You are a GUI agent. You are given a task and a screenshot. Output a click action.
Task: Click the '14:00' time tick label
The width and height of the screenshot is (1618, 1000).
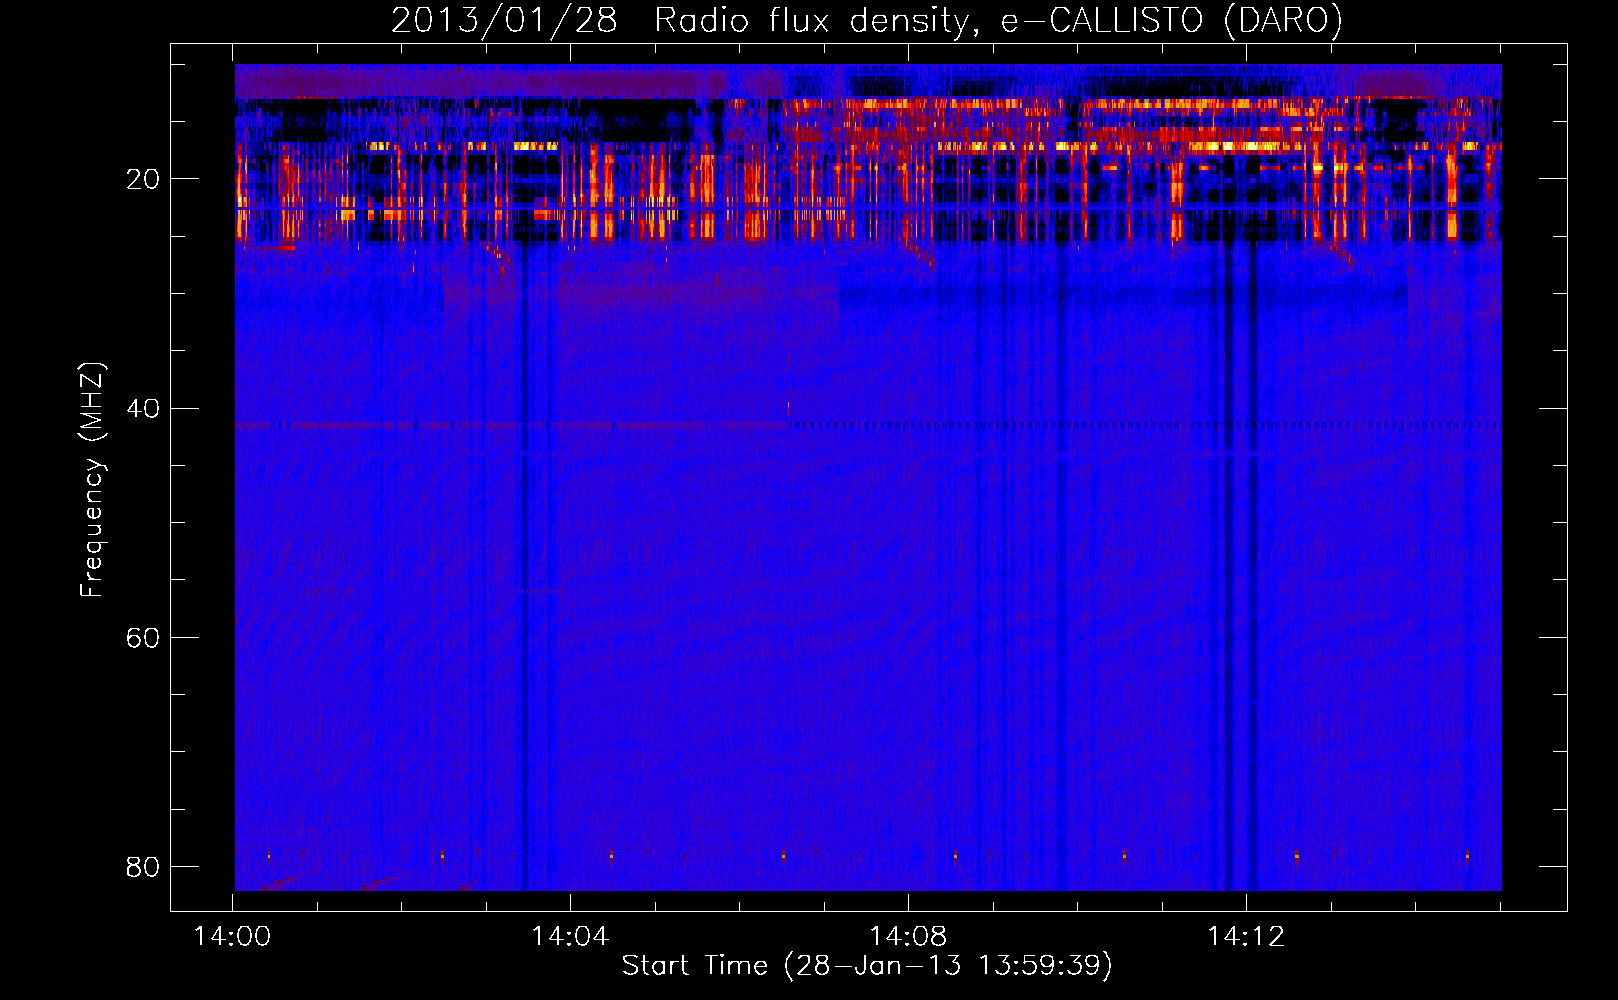click(x=232, y=937)
